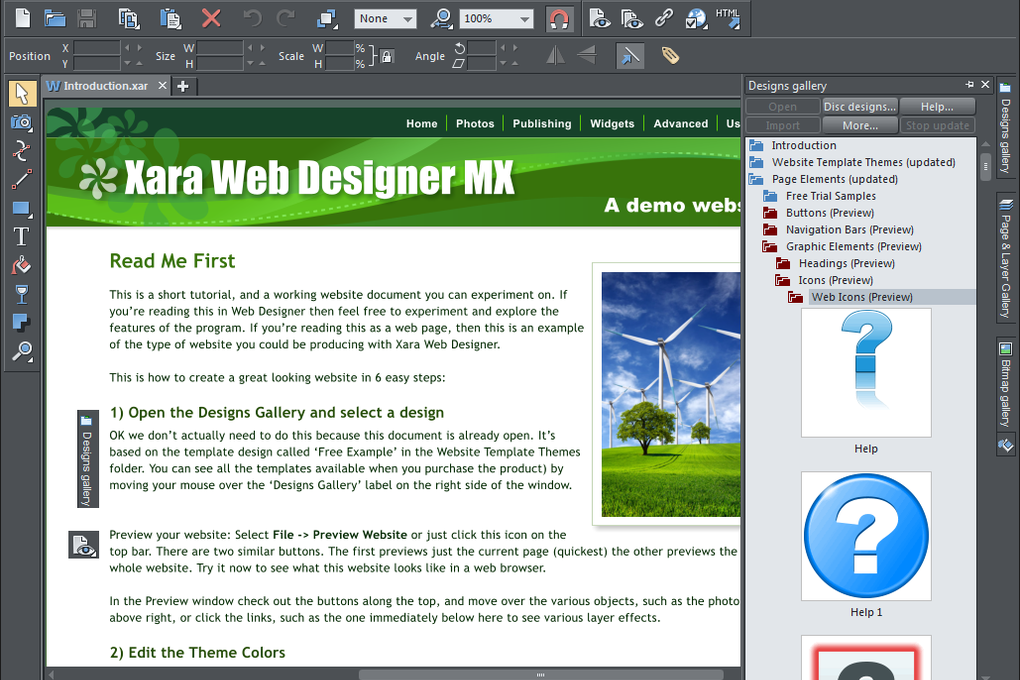1020x680 pixels.
Task: Select the Selector arrow tool
Action: coord(22,94)
